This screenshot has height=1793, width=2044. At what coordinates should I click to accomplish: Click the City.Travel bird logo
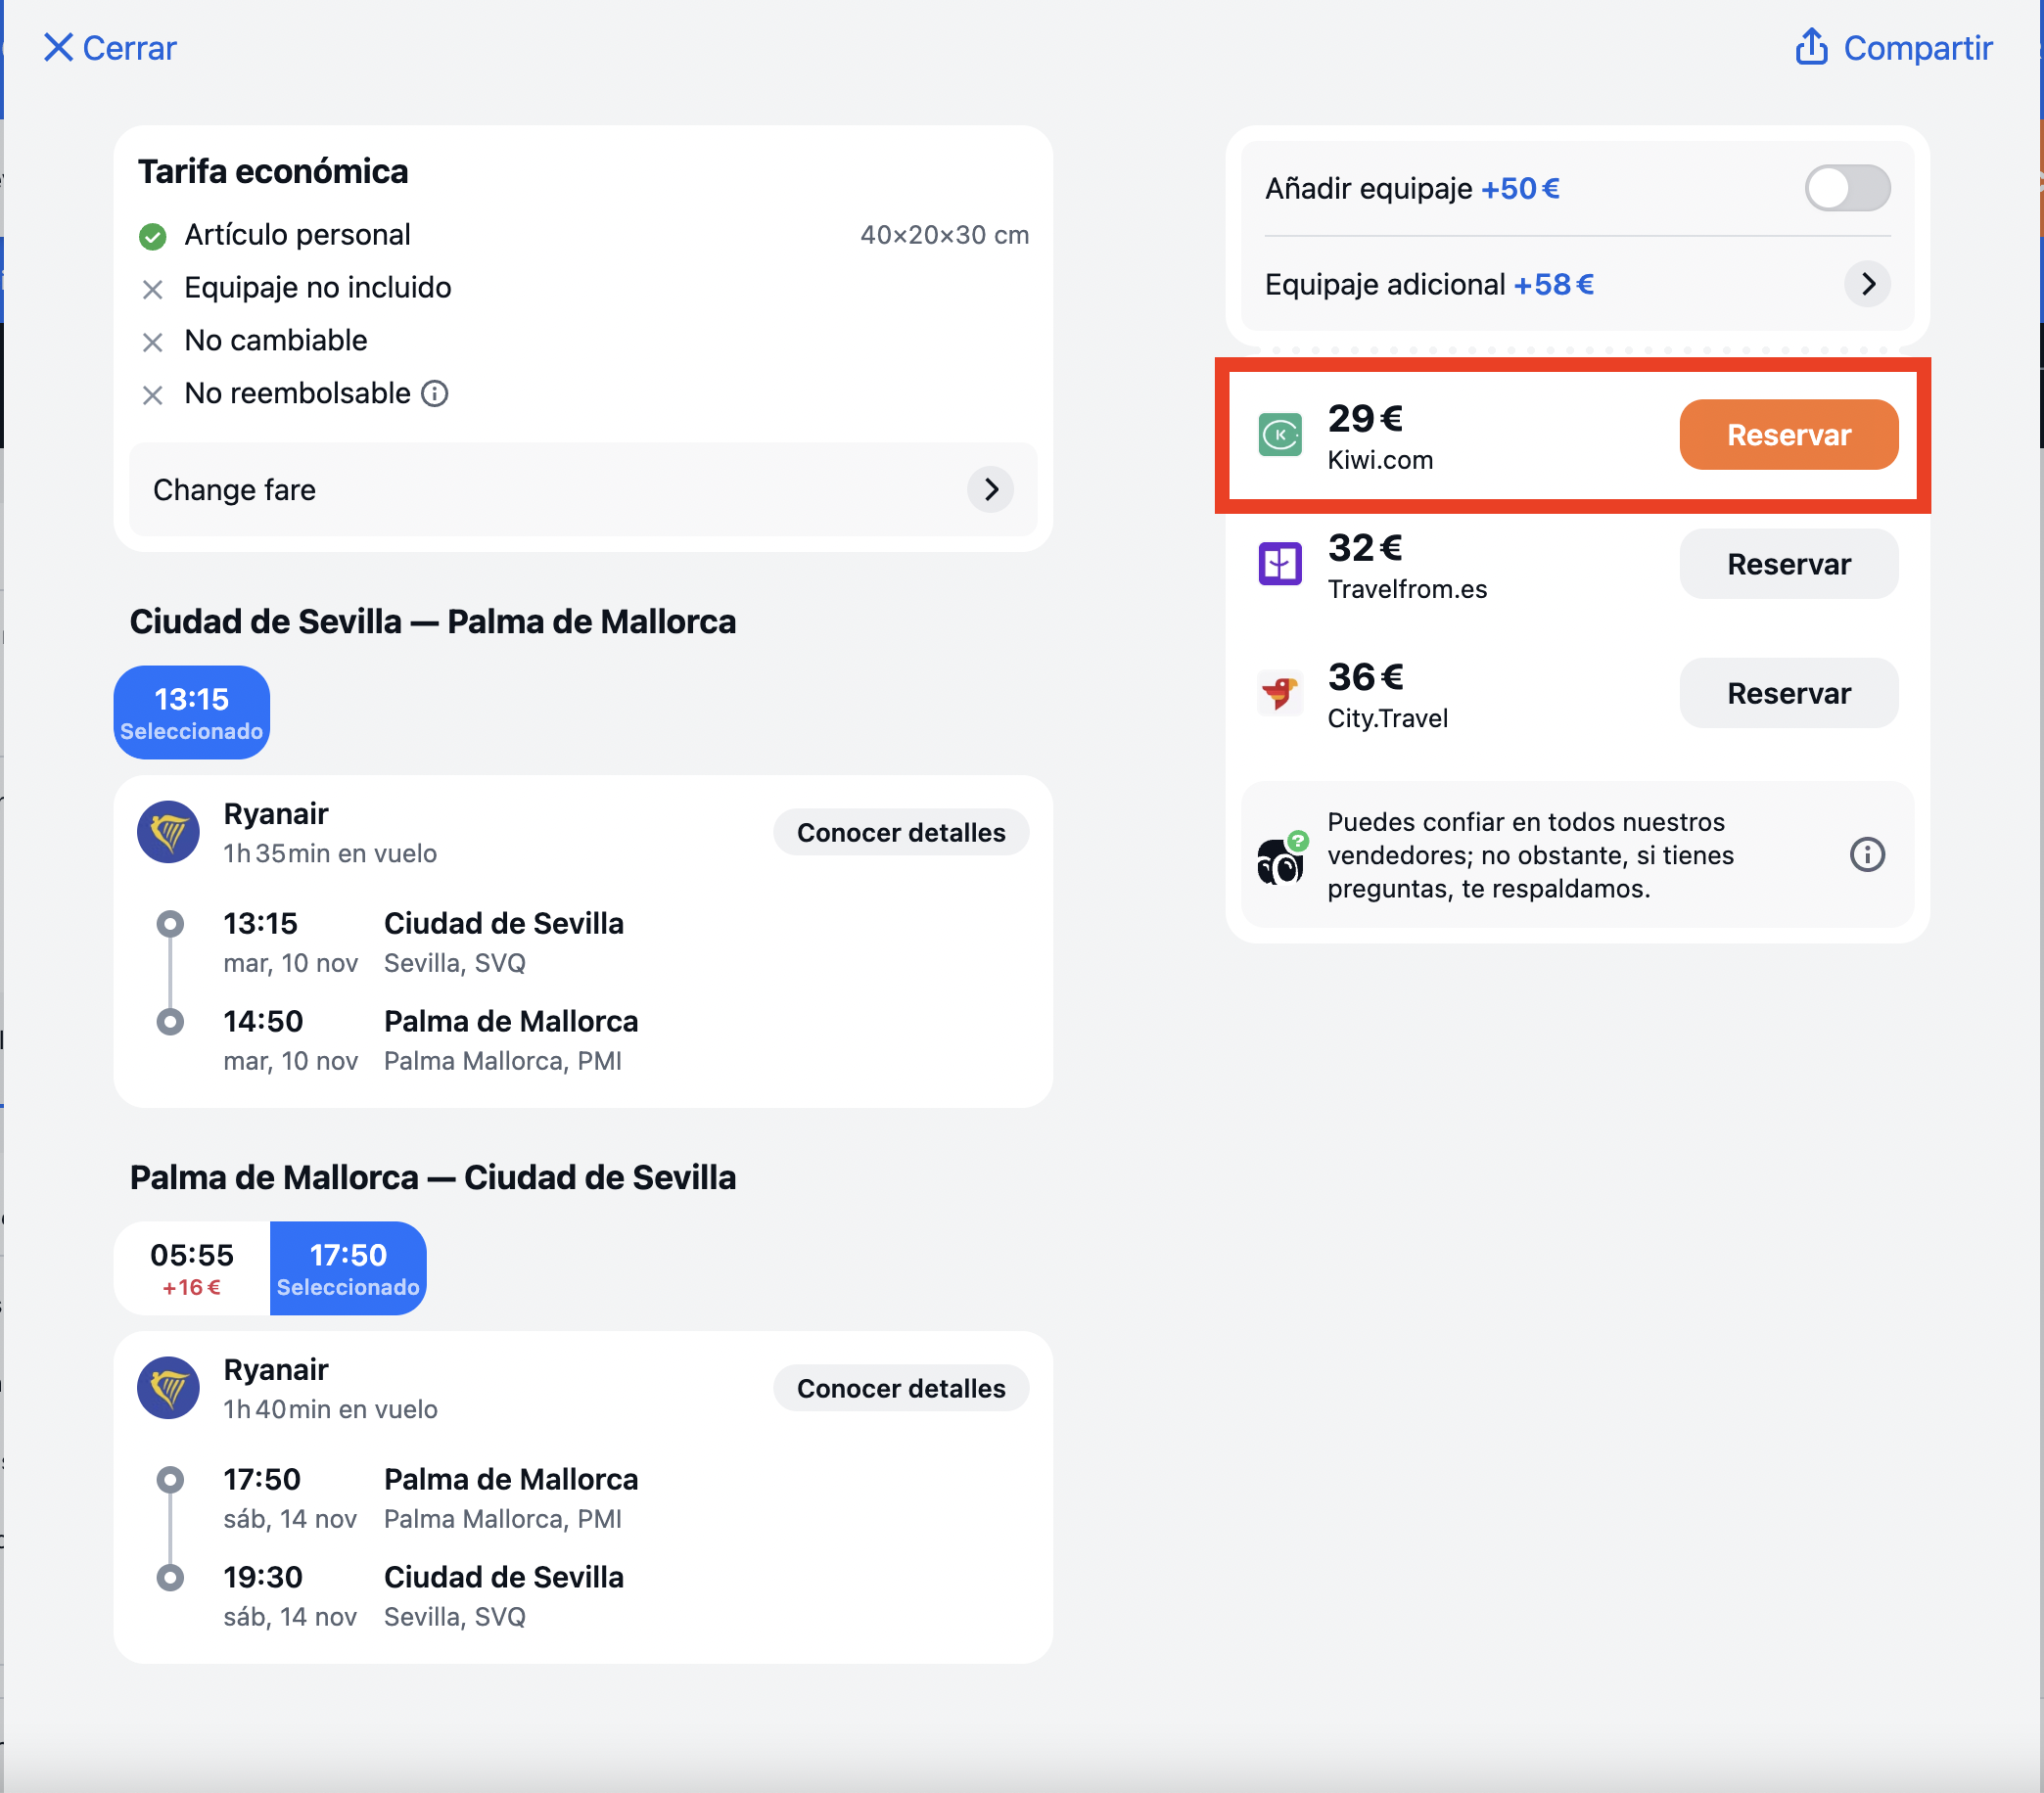1280,693
